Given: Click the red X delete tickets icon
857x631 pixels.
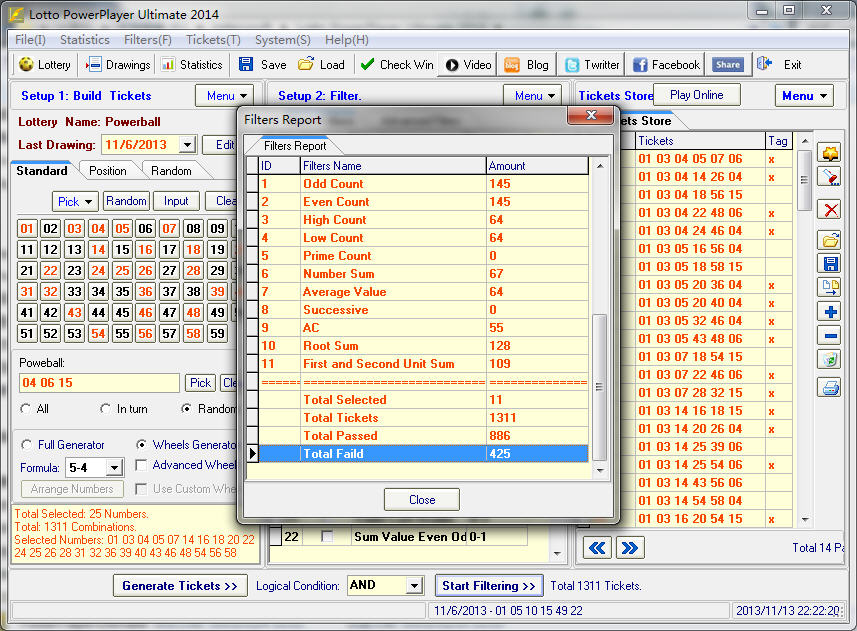Looking at the screenshot, I should click(x=830, y=210).
